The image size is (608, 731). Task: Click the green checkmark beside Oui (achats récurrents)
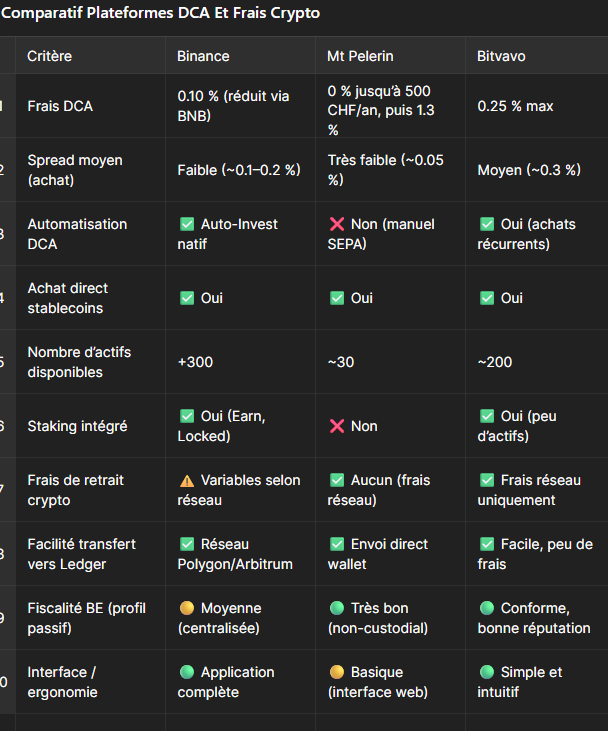486,224
